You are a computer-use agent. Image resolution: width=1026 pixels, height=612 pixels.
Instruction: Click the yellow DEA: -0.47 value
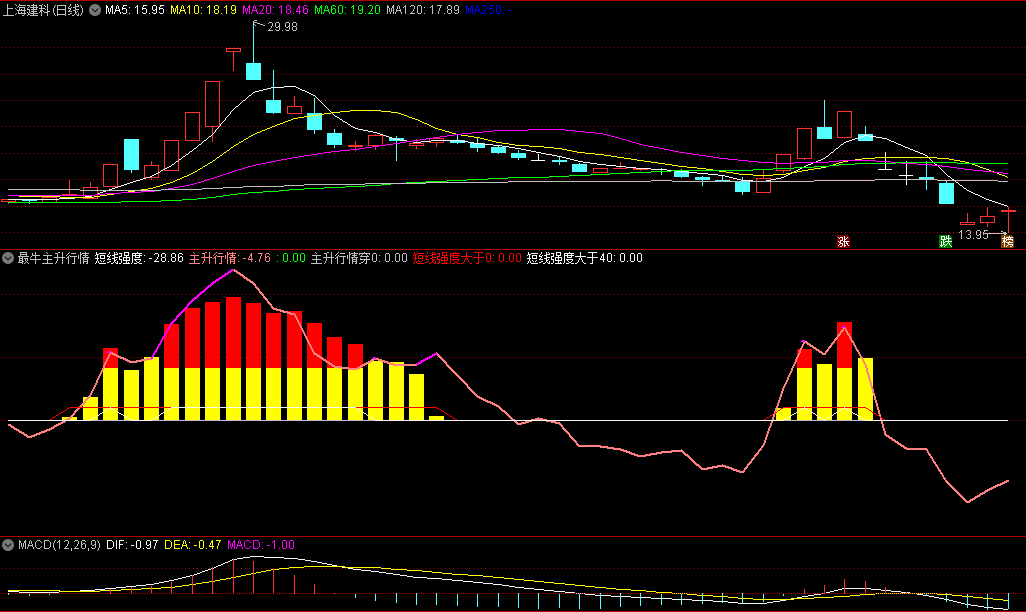coord(192,545)
